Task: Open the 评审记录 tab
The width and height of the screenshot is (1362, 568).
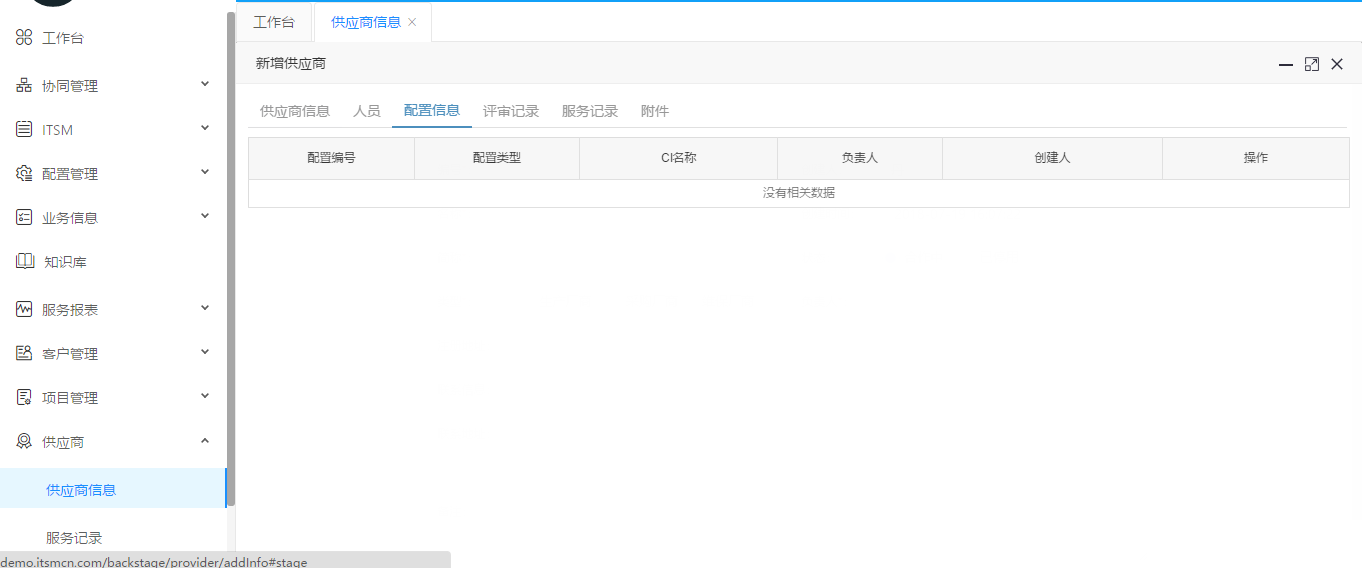Action: 511,111
